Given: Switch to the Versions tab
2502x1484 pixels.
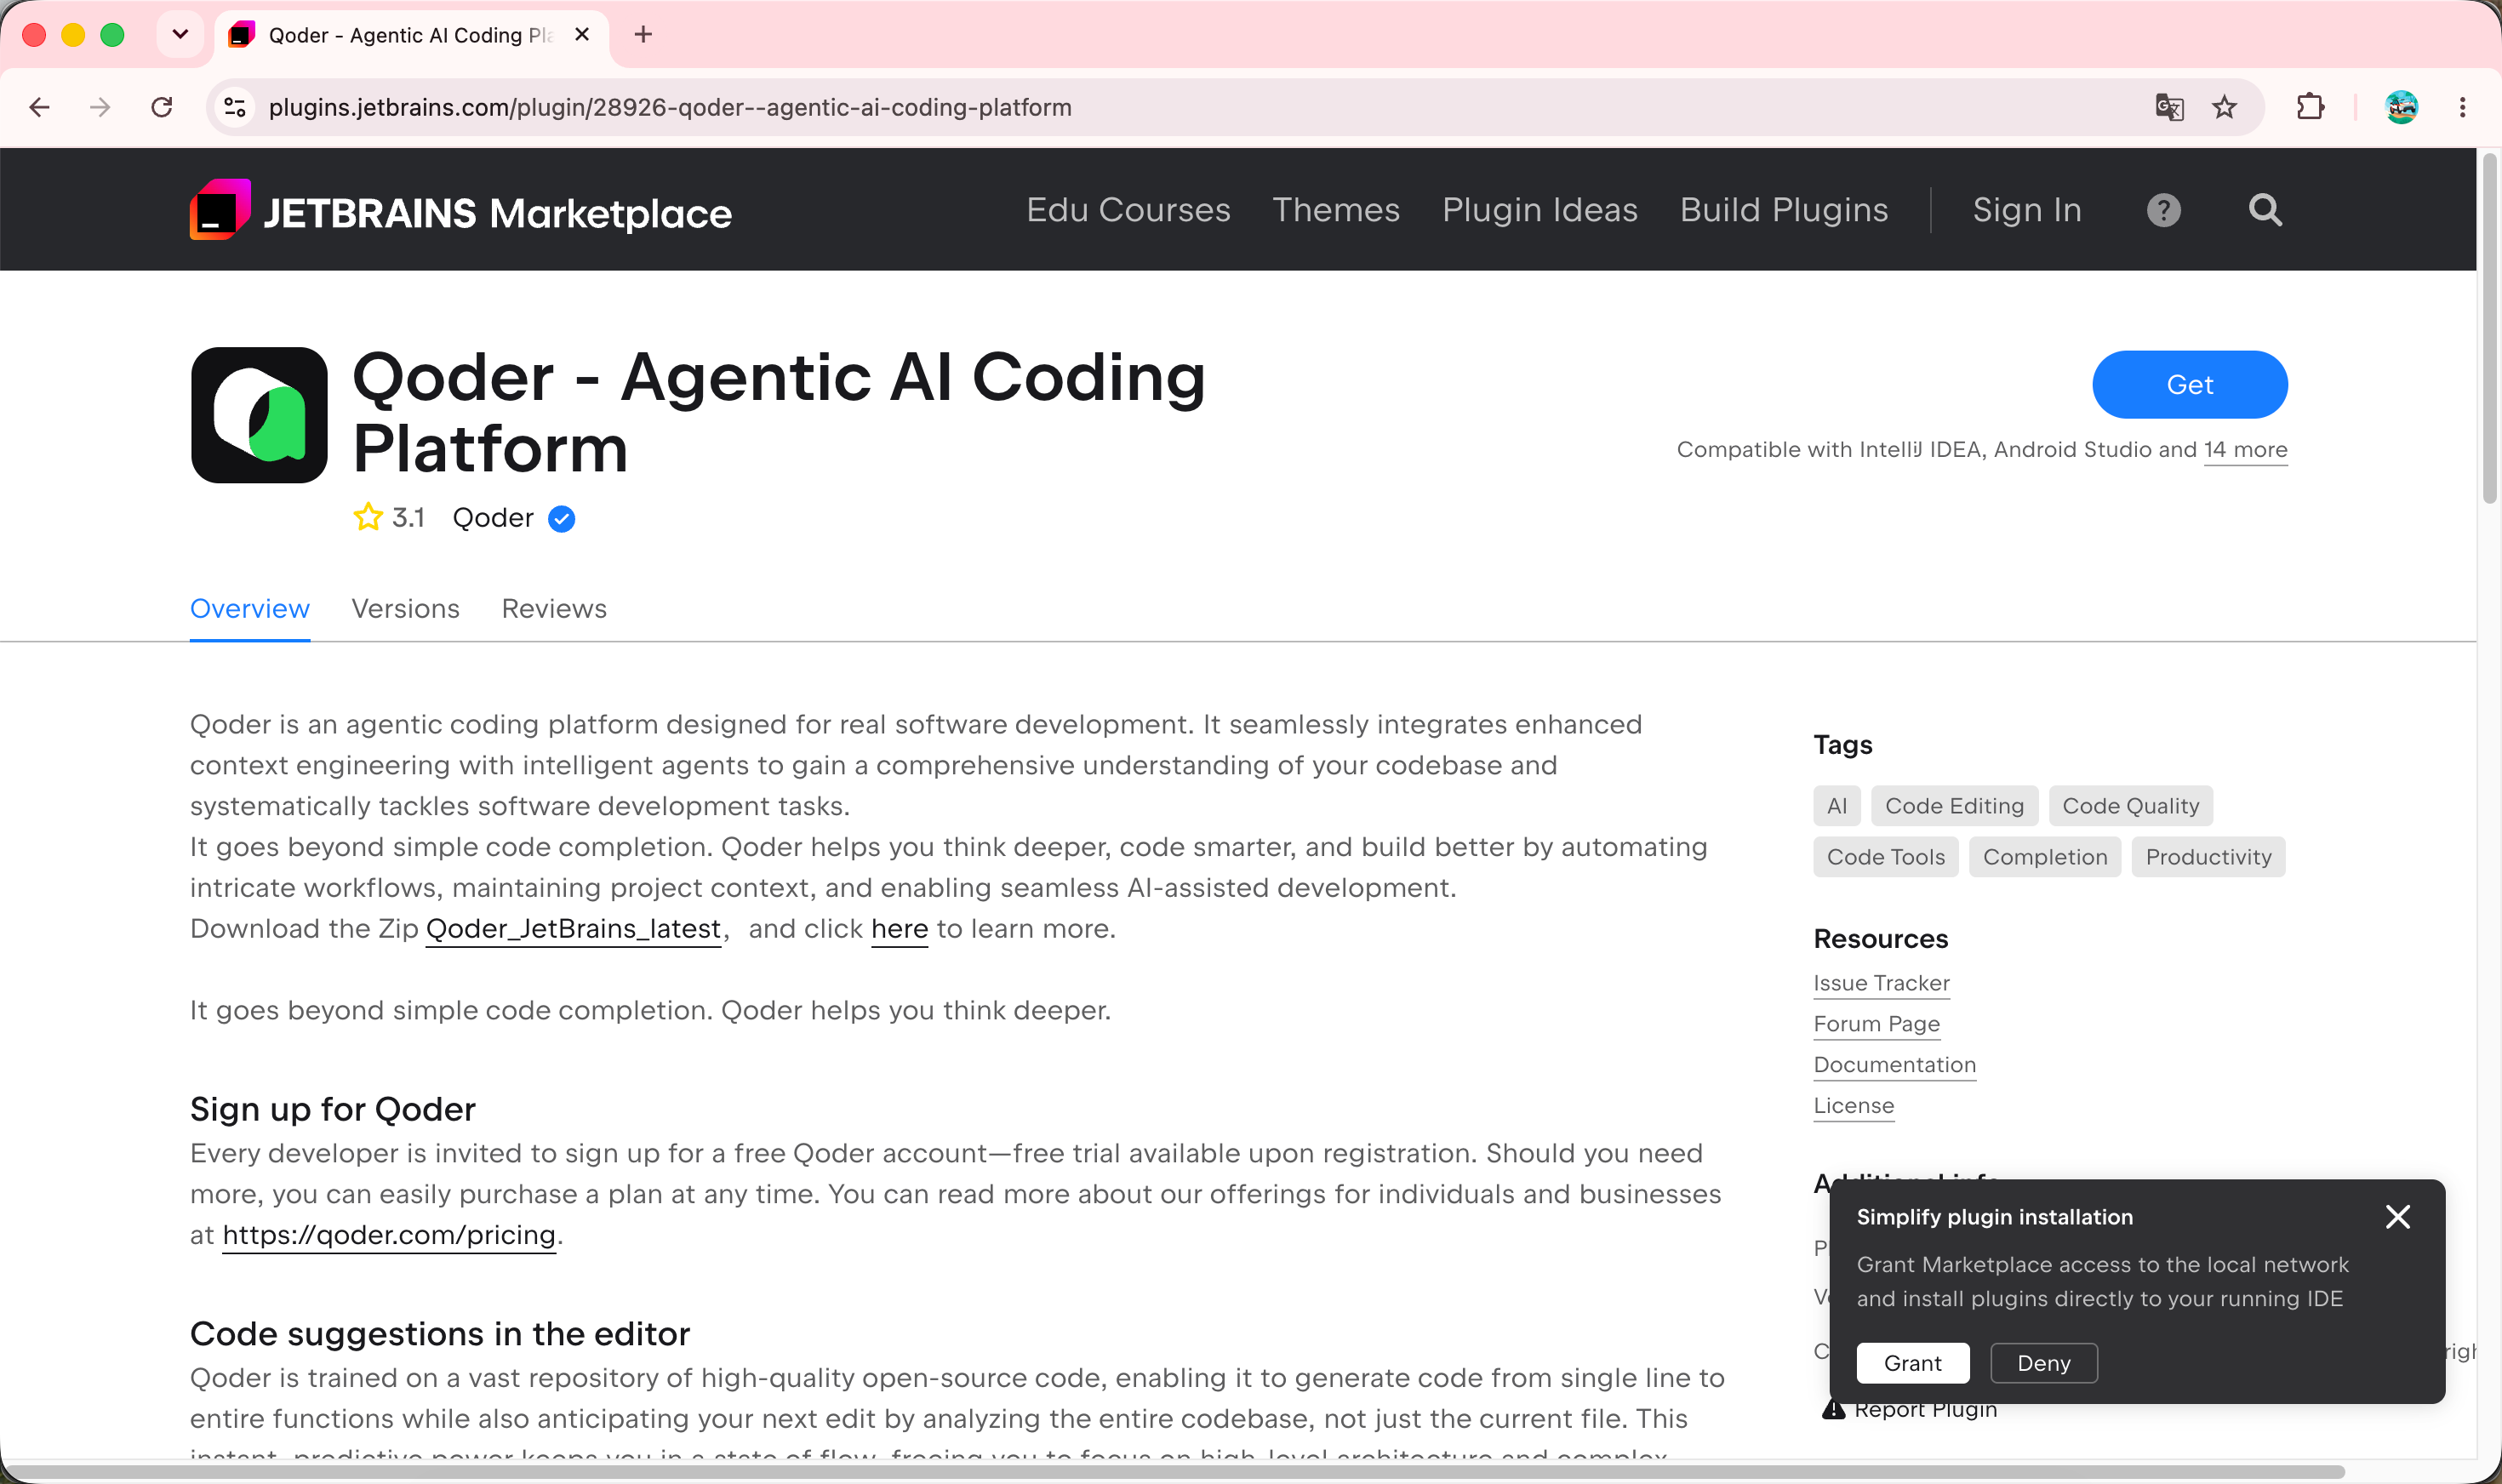Looking at the screenshot, I should click(x=405, y=608).
